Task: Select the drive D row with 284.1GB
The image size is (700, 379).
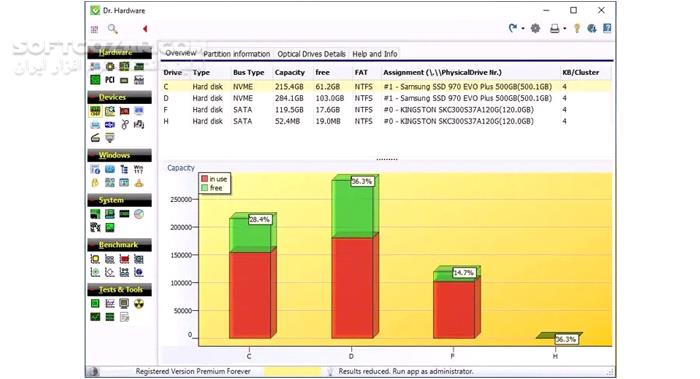Action: 386,98
